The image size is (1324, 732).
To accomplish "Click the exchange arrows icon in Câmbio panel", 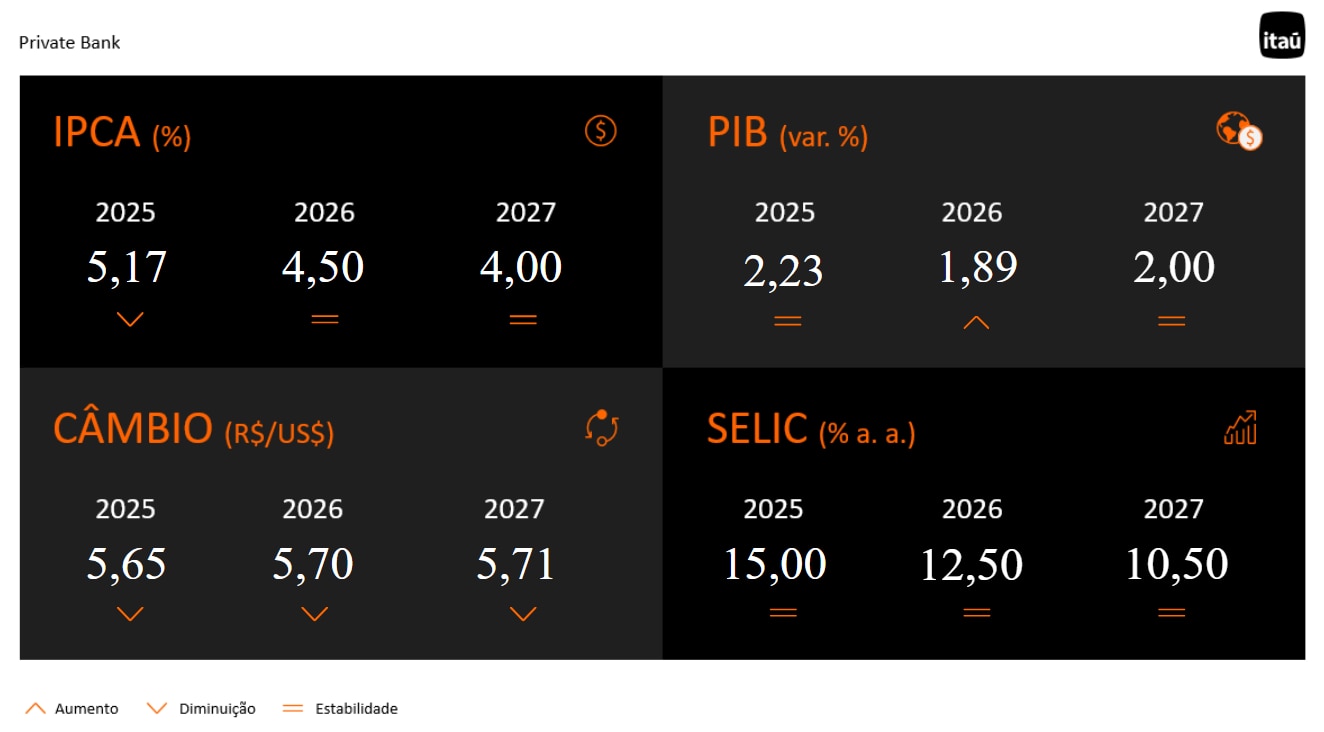I will [602, 427].
